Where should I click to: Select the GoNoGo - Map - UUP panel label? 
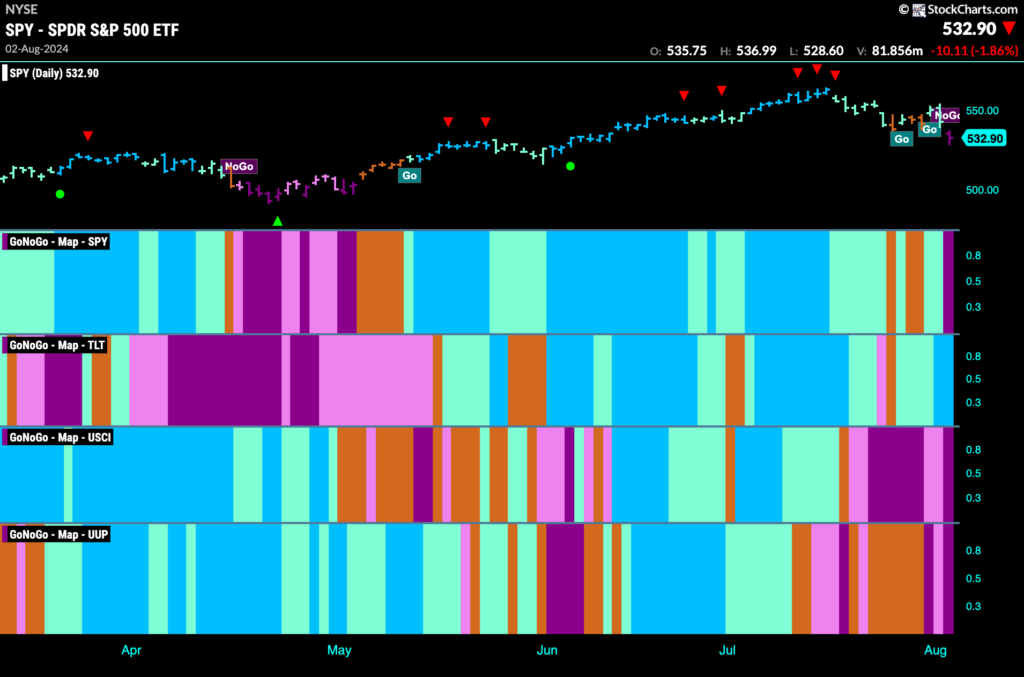pos(57,534)
